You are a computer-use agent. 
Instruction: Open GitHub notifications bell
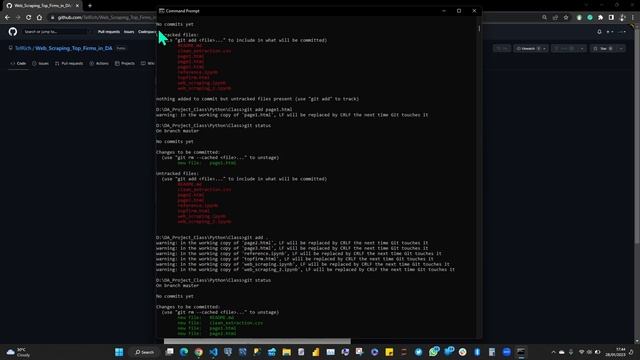[x=599, y=32]
